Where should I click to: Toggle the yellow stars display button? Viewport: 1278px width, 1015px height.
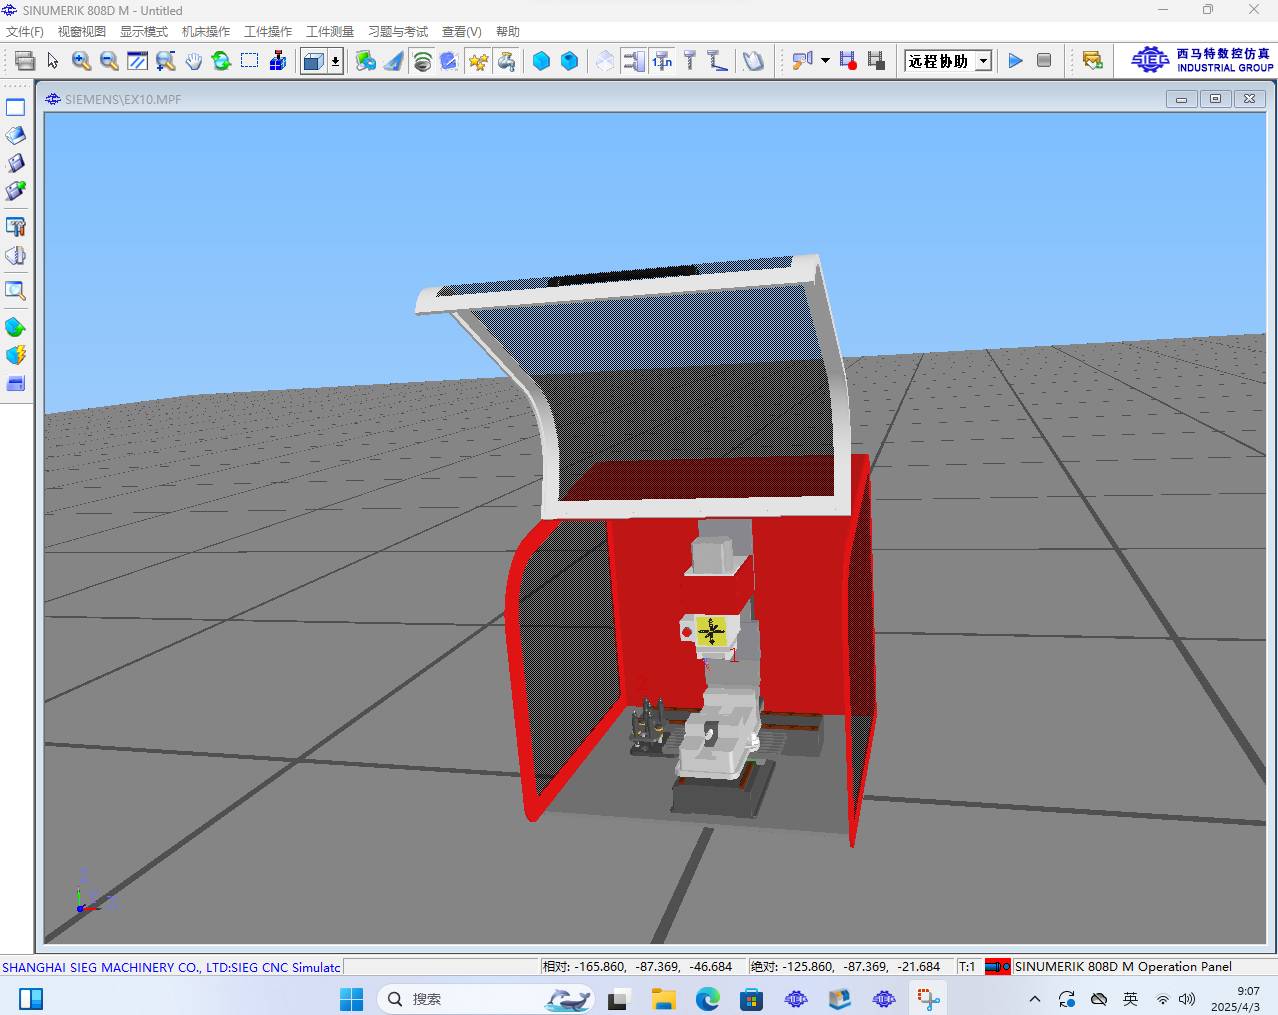click(478, 61)
